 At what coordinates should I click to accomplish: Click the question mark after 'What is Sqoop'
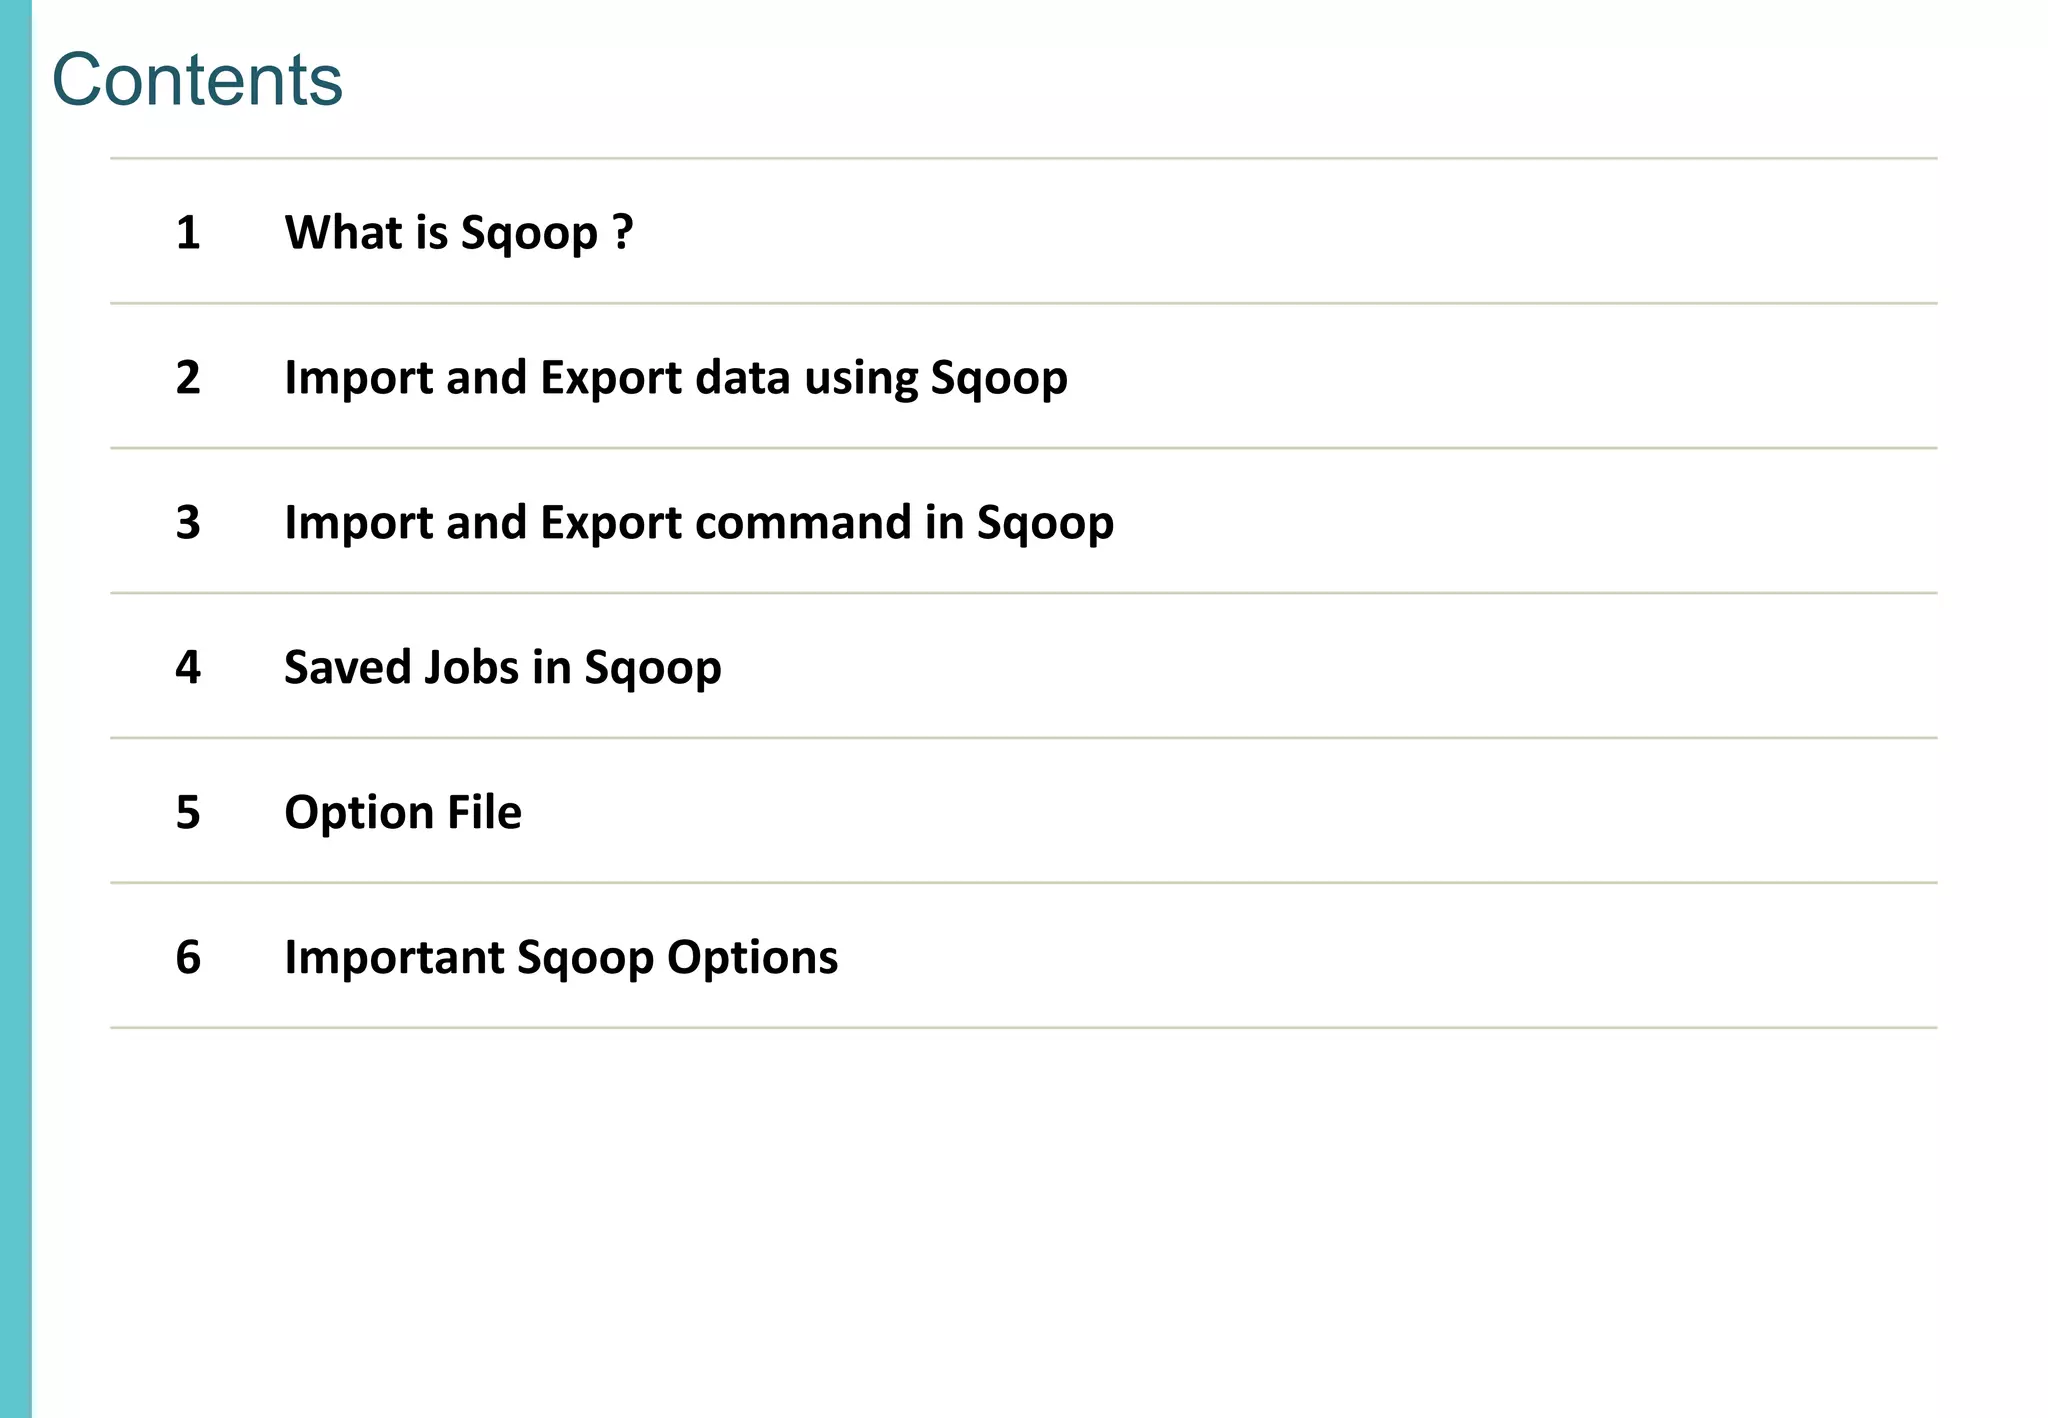[623, 232]
